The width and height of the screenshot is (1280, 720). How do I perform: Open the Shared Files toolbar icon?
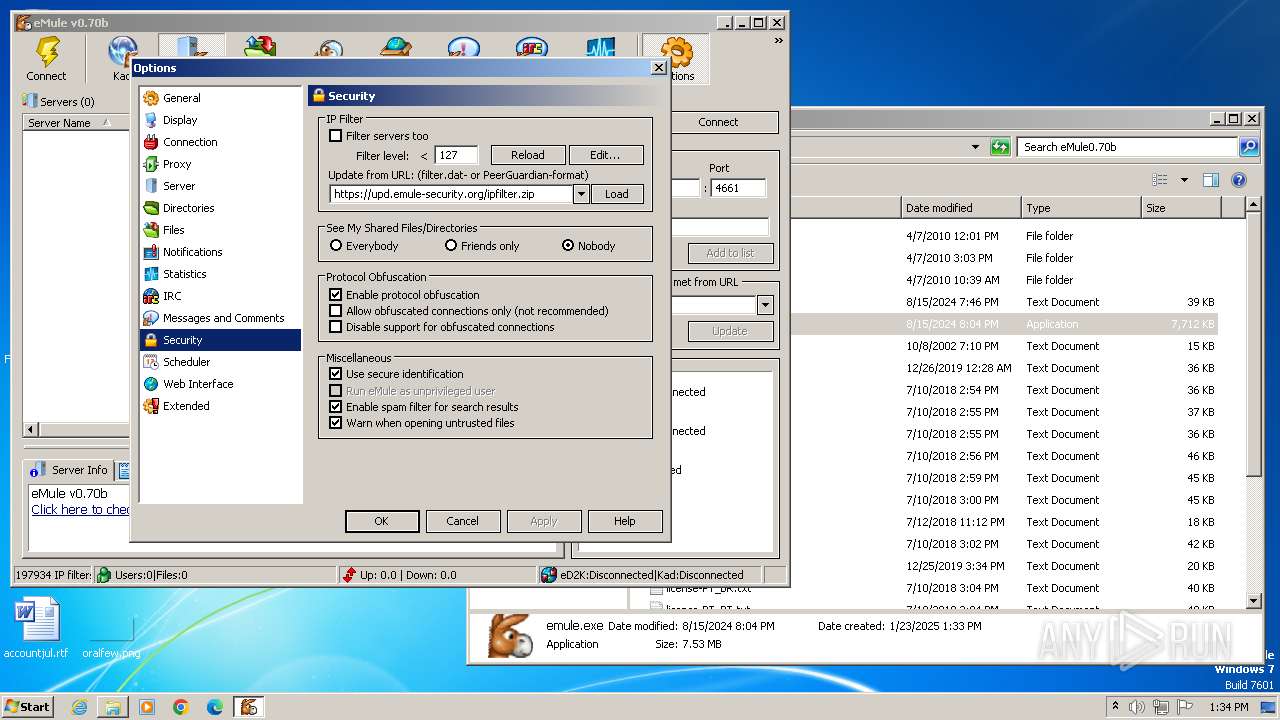(396, 47)
